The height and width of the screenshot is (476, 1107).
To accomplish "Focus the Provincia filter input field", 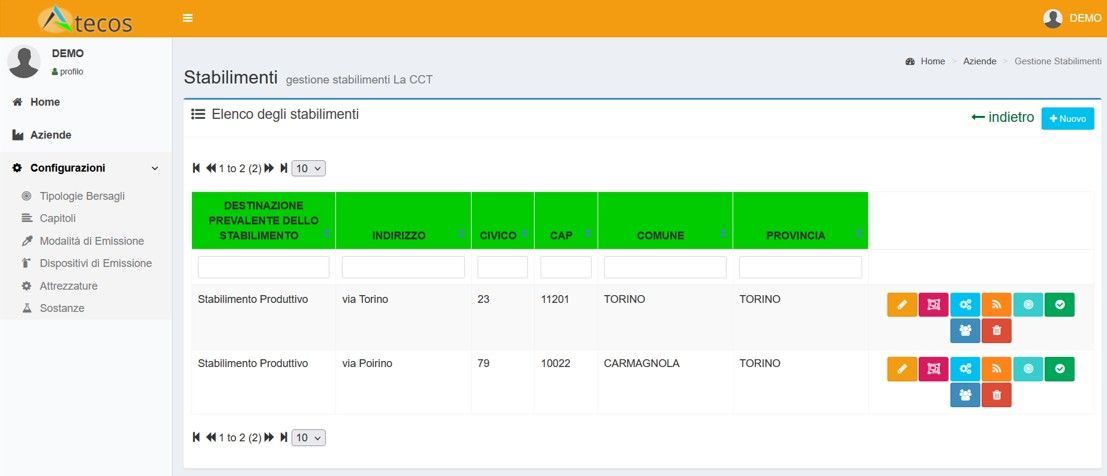I will [800, 267].
